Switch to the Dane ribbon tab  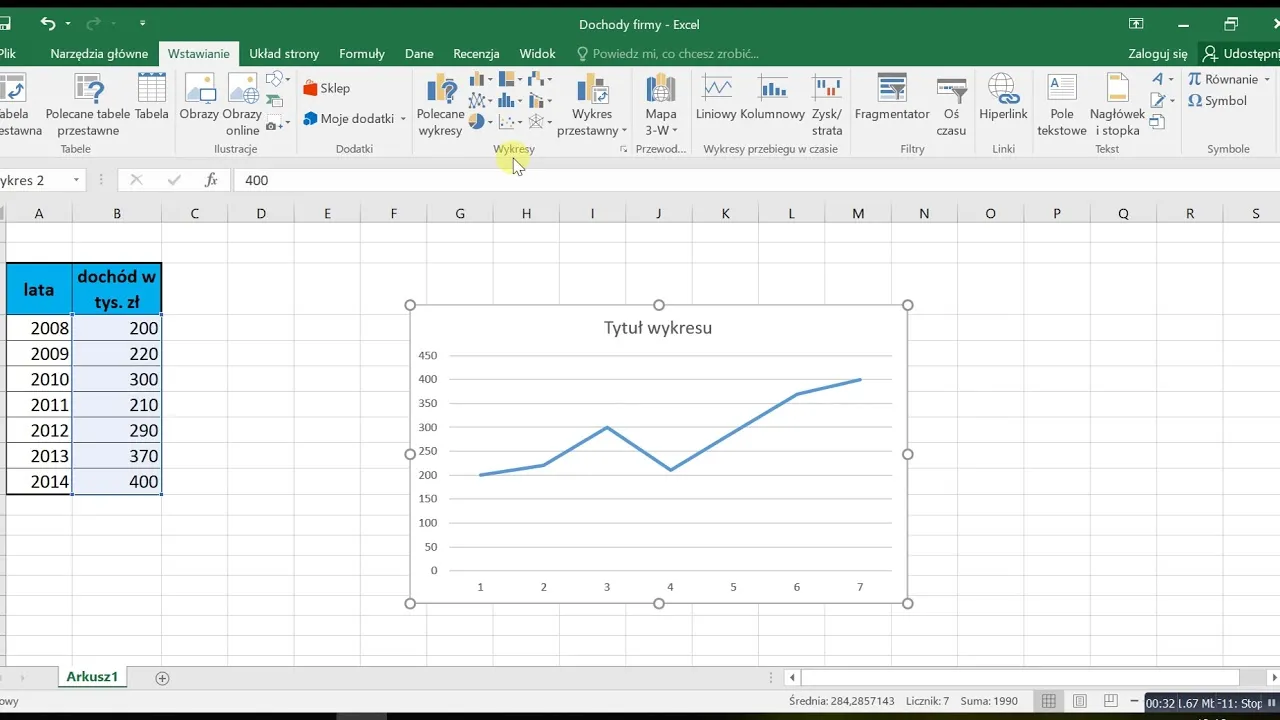(419, 54)
